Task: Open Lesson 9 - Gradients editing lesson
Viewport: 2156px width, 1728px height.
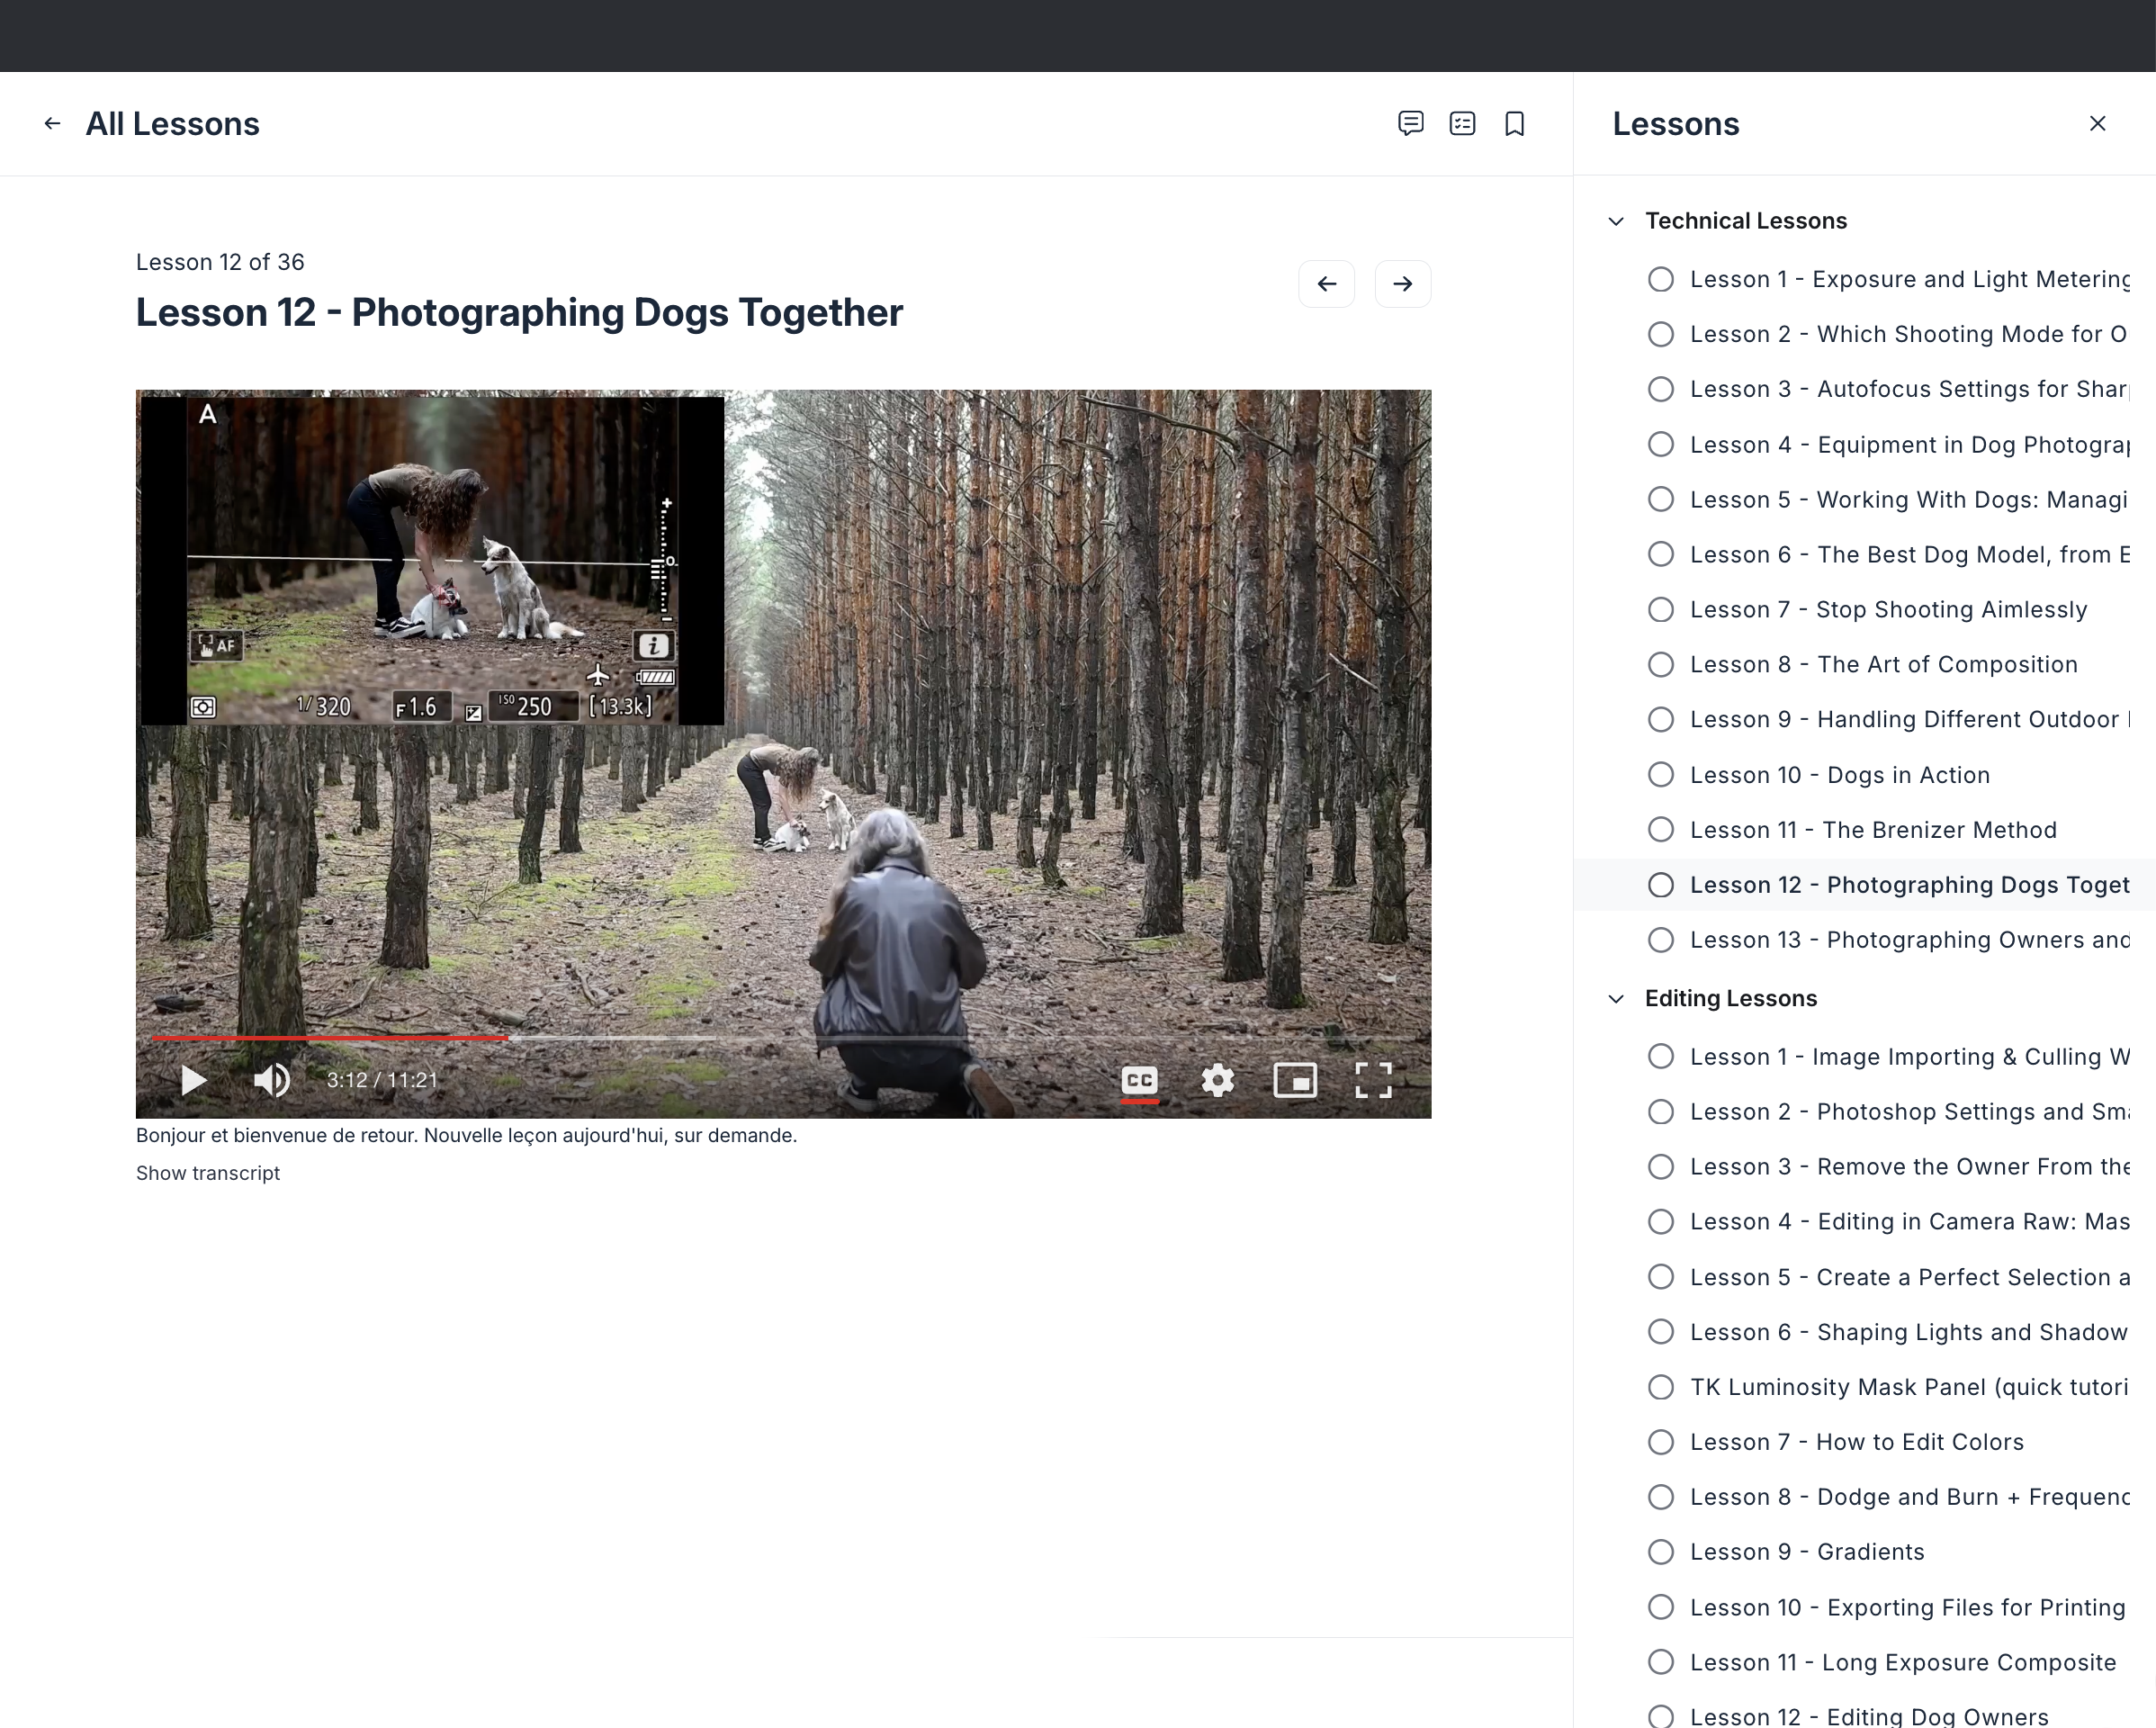Action: [1806, 1552]
